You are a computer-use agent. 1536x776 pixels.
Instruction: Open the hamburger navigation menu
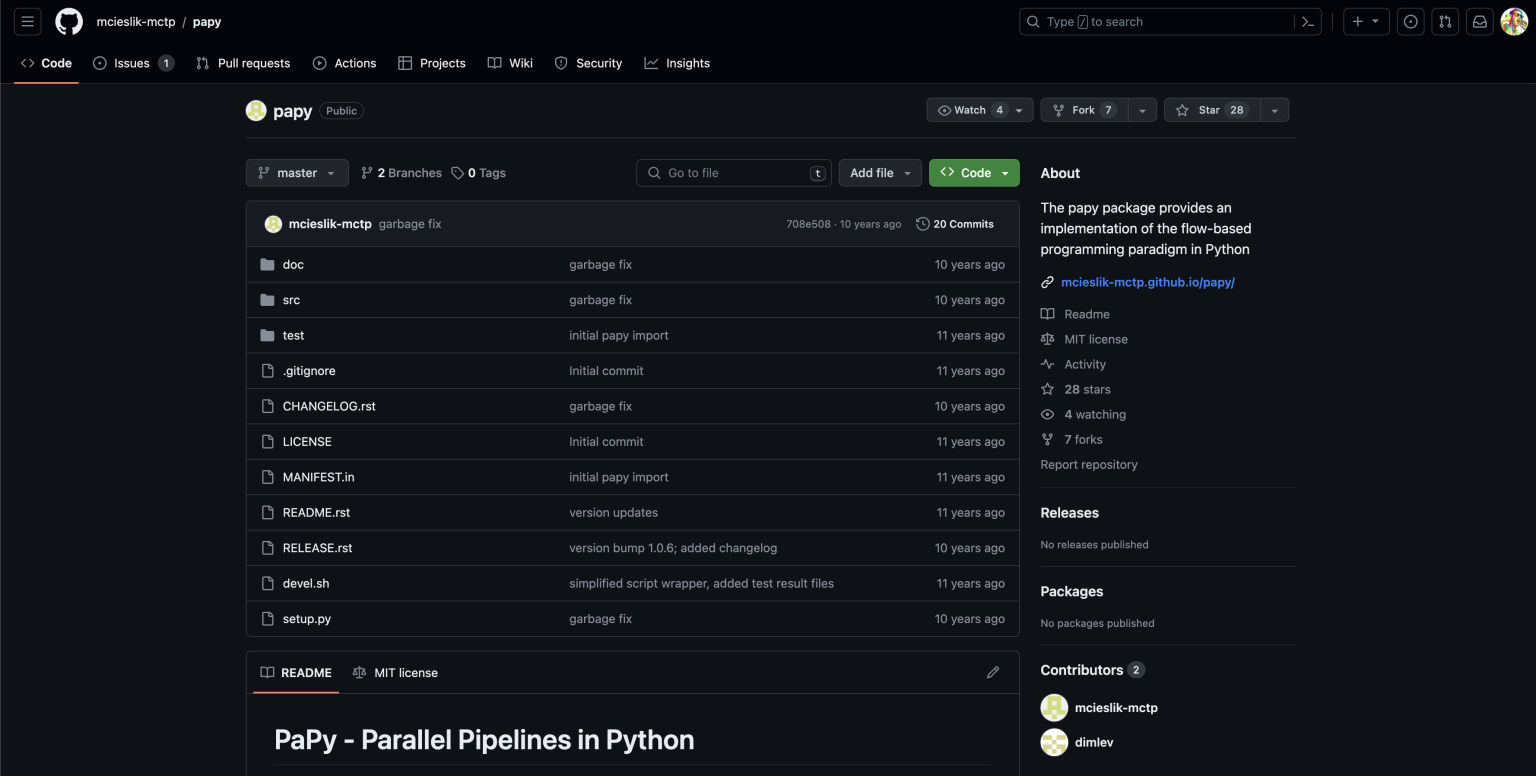click(x=28, y=21)
